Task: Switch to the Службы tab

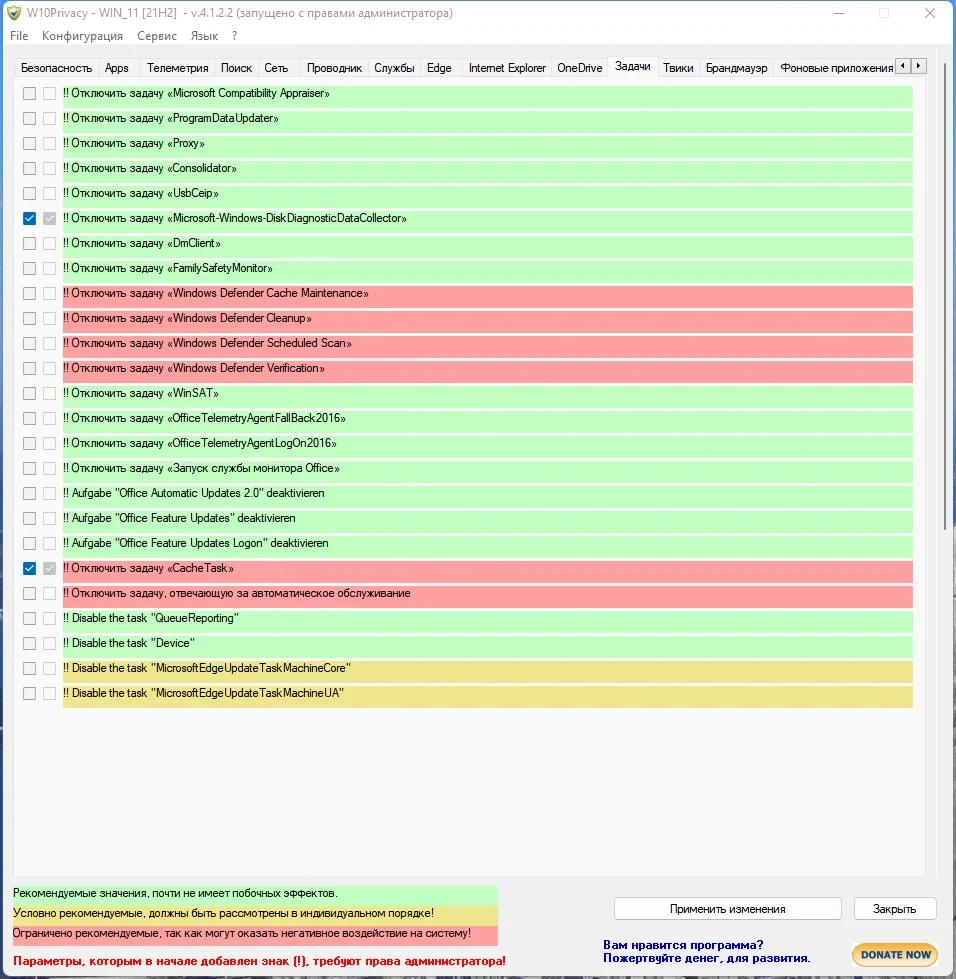Action: (x=394, y=68)
